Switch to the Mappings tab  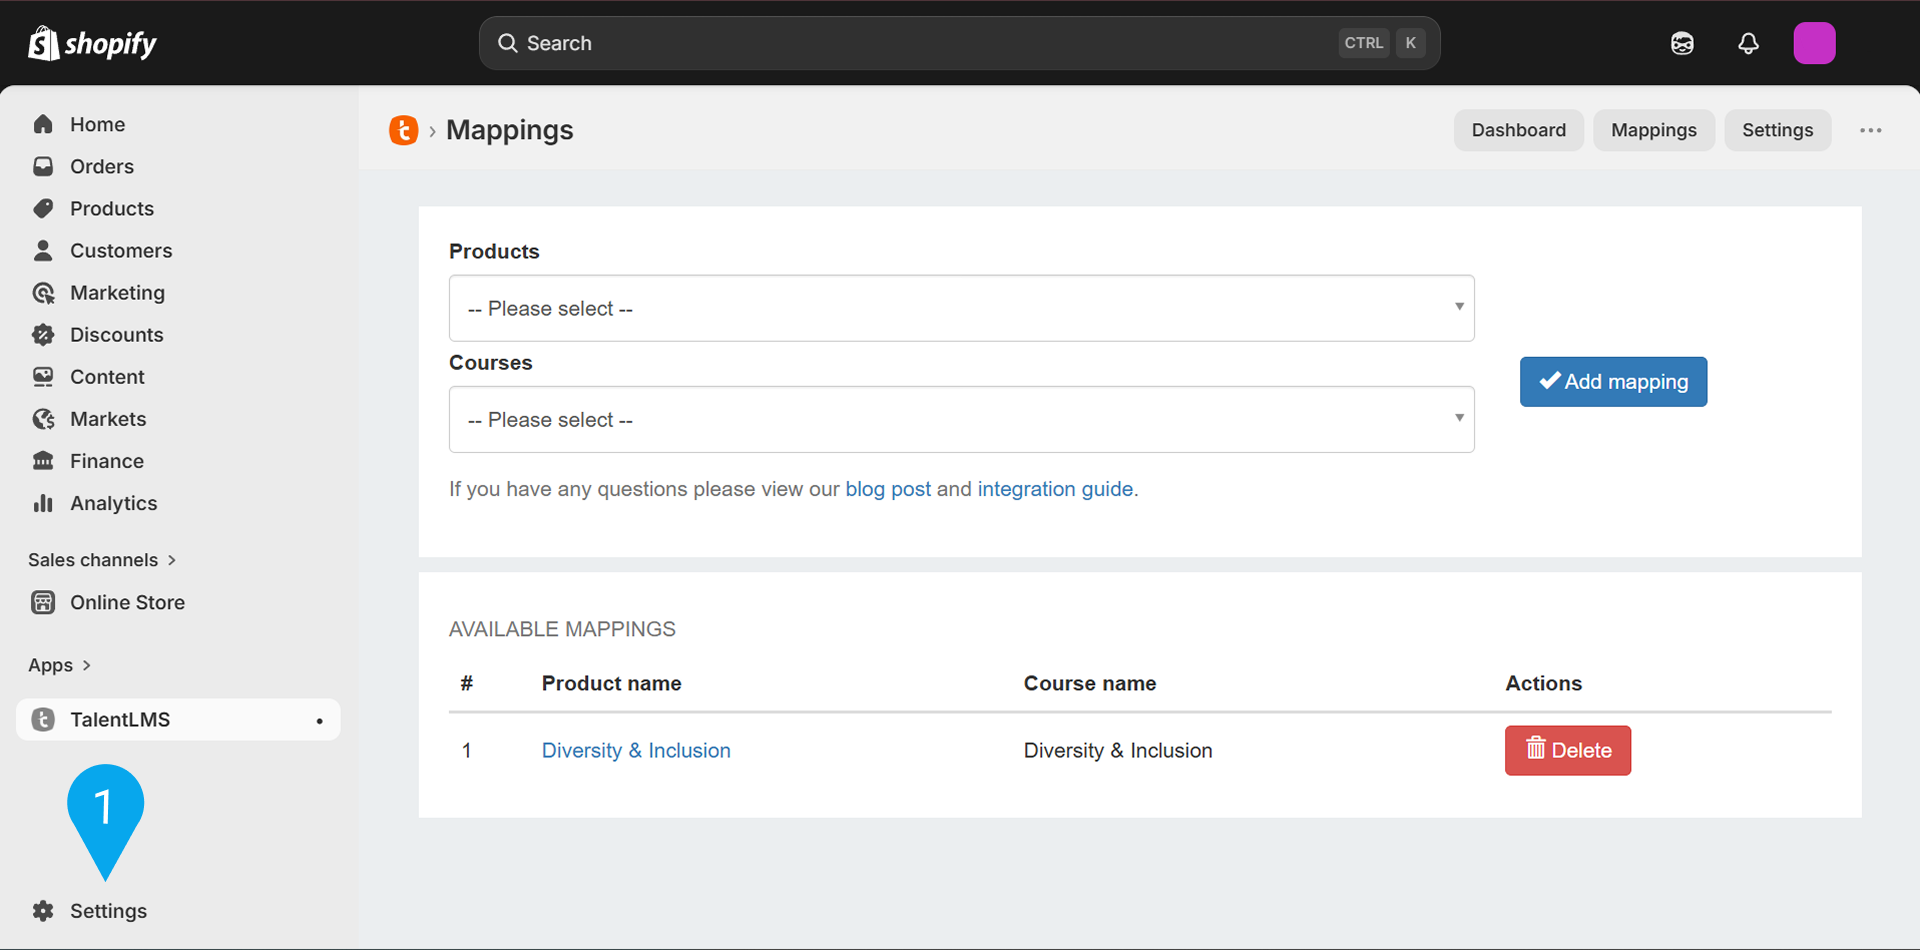click(x=1653, y=130)
